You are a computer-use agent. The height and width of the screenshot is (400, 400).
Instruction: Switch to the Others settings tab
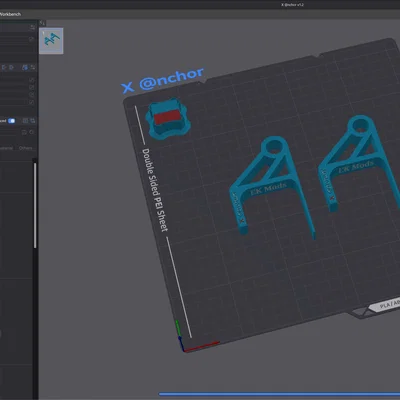coord(26,148)
